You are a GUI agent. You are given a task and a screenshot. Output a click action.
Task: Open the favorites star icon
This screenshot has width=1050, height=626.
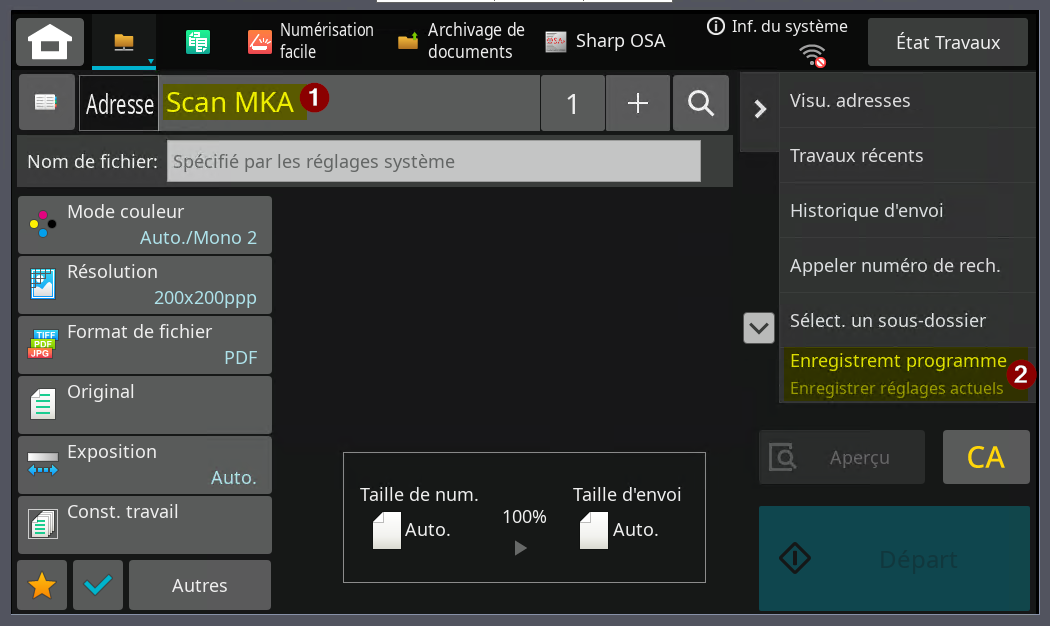coord(42,585)
